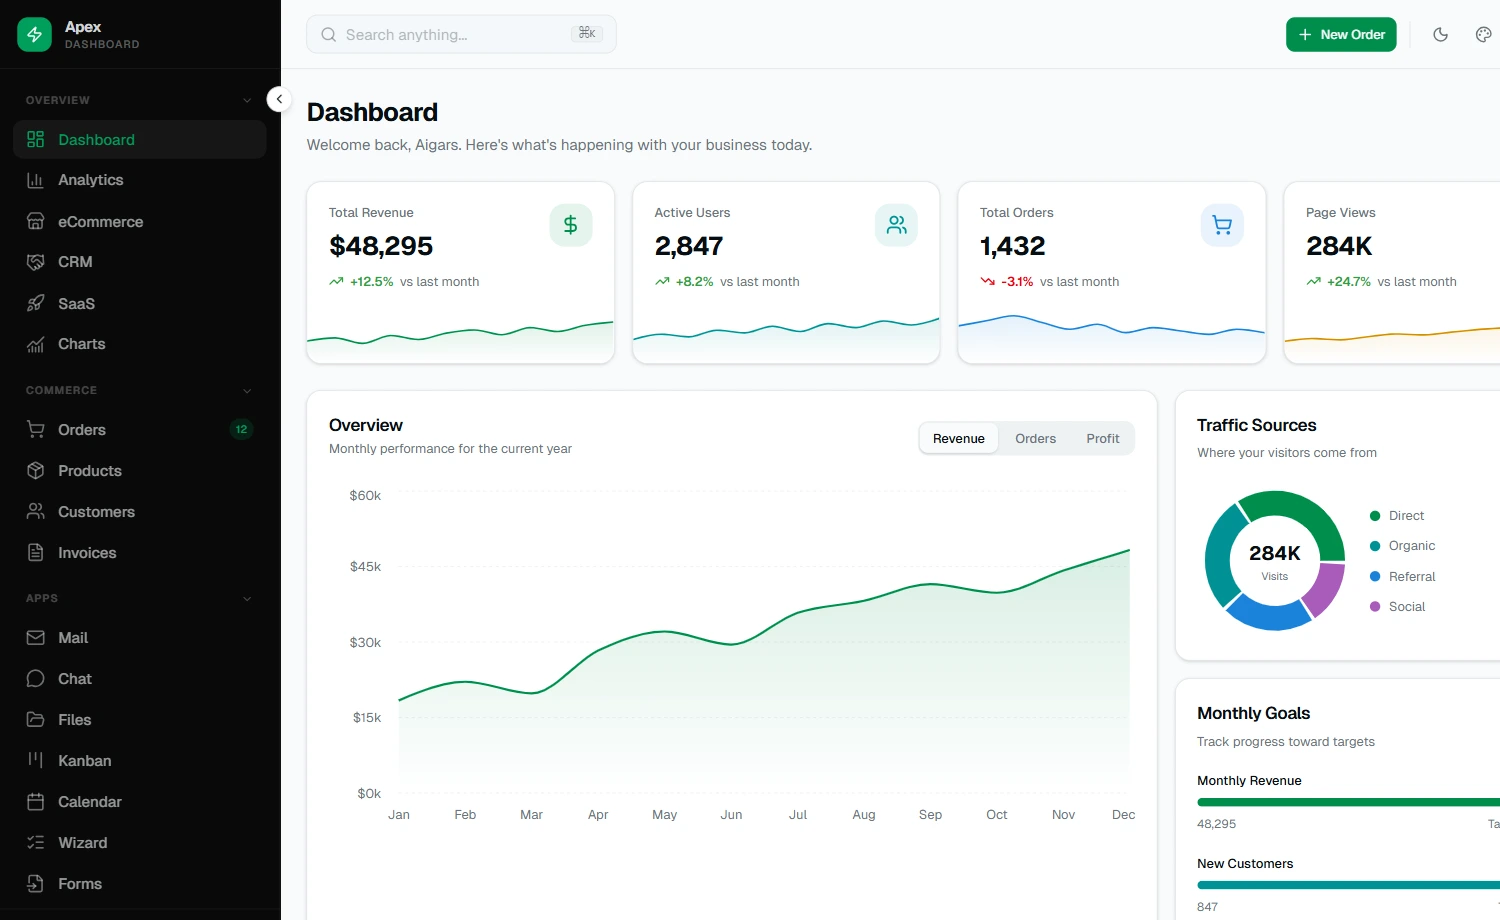Click the Organic legend teal dot
Screen dimensions: 1500x920
pyautogui.click(x=1375, y=546)
